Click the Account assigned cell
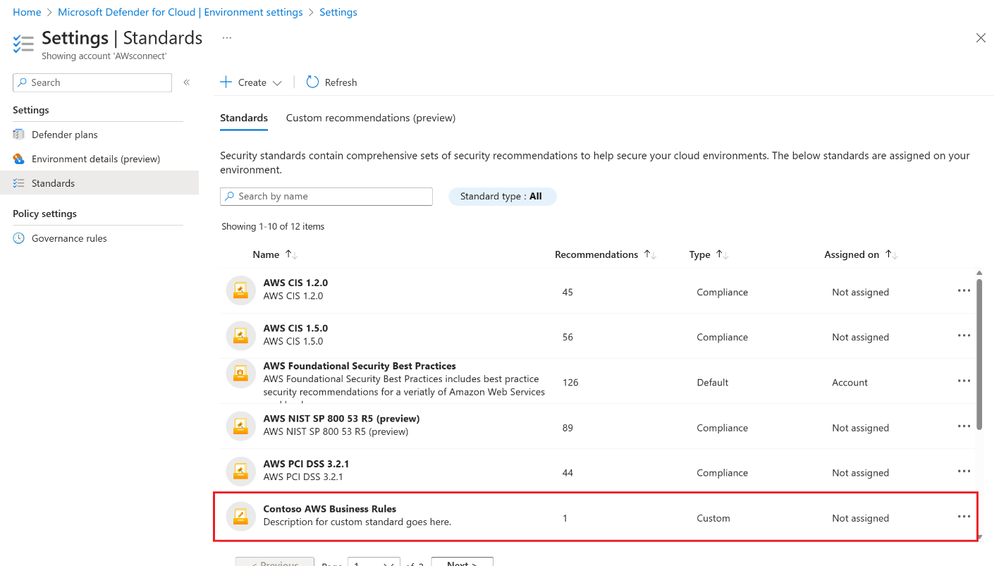This screenshot has width=999, height=566. (x=849, y=382)
